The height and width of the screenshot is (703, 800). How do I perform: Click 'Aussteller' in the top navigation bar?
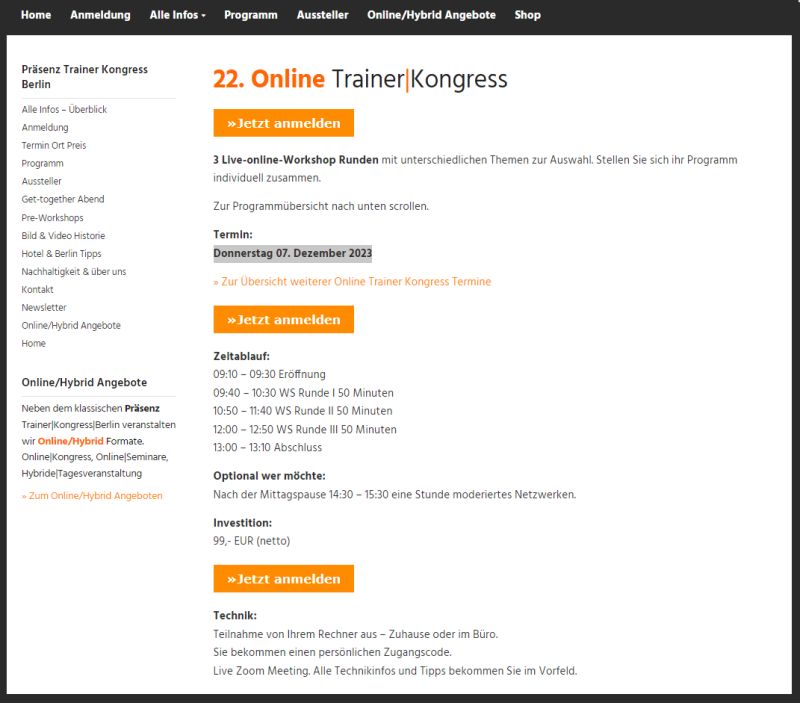(x=322, y=15)
